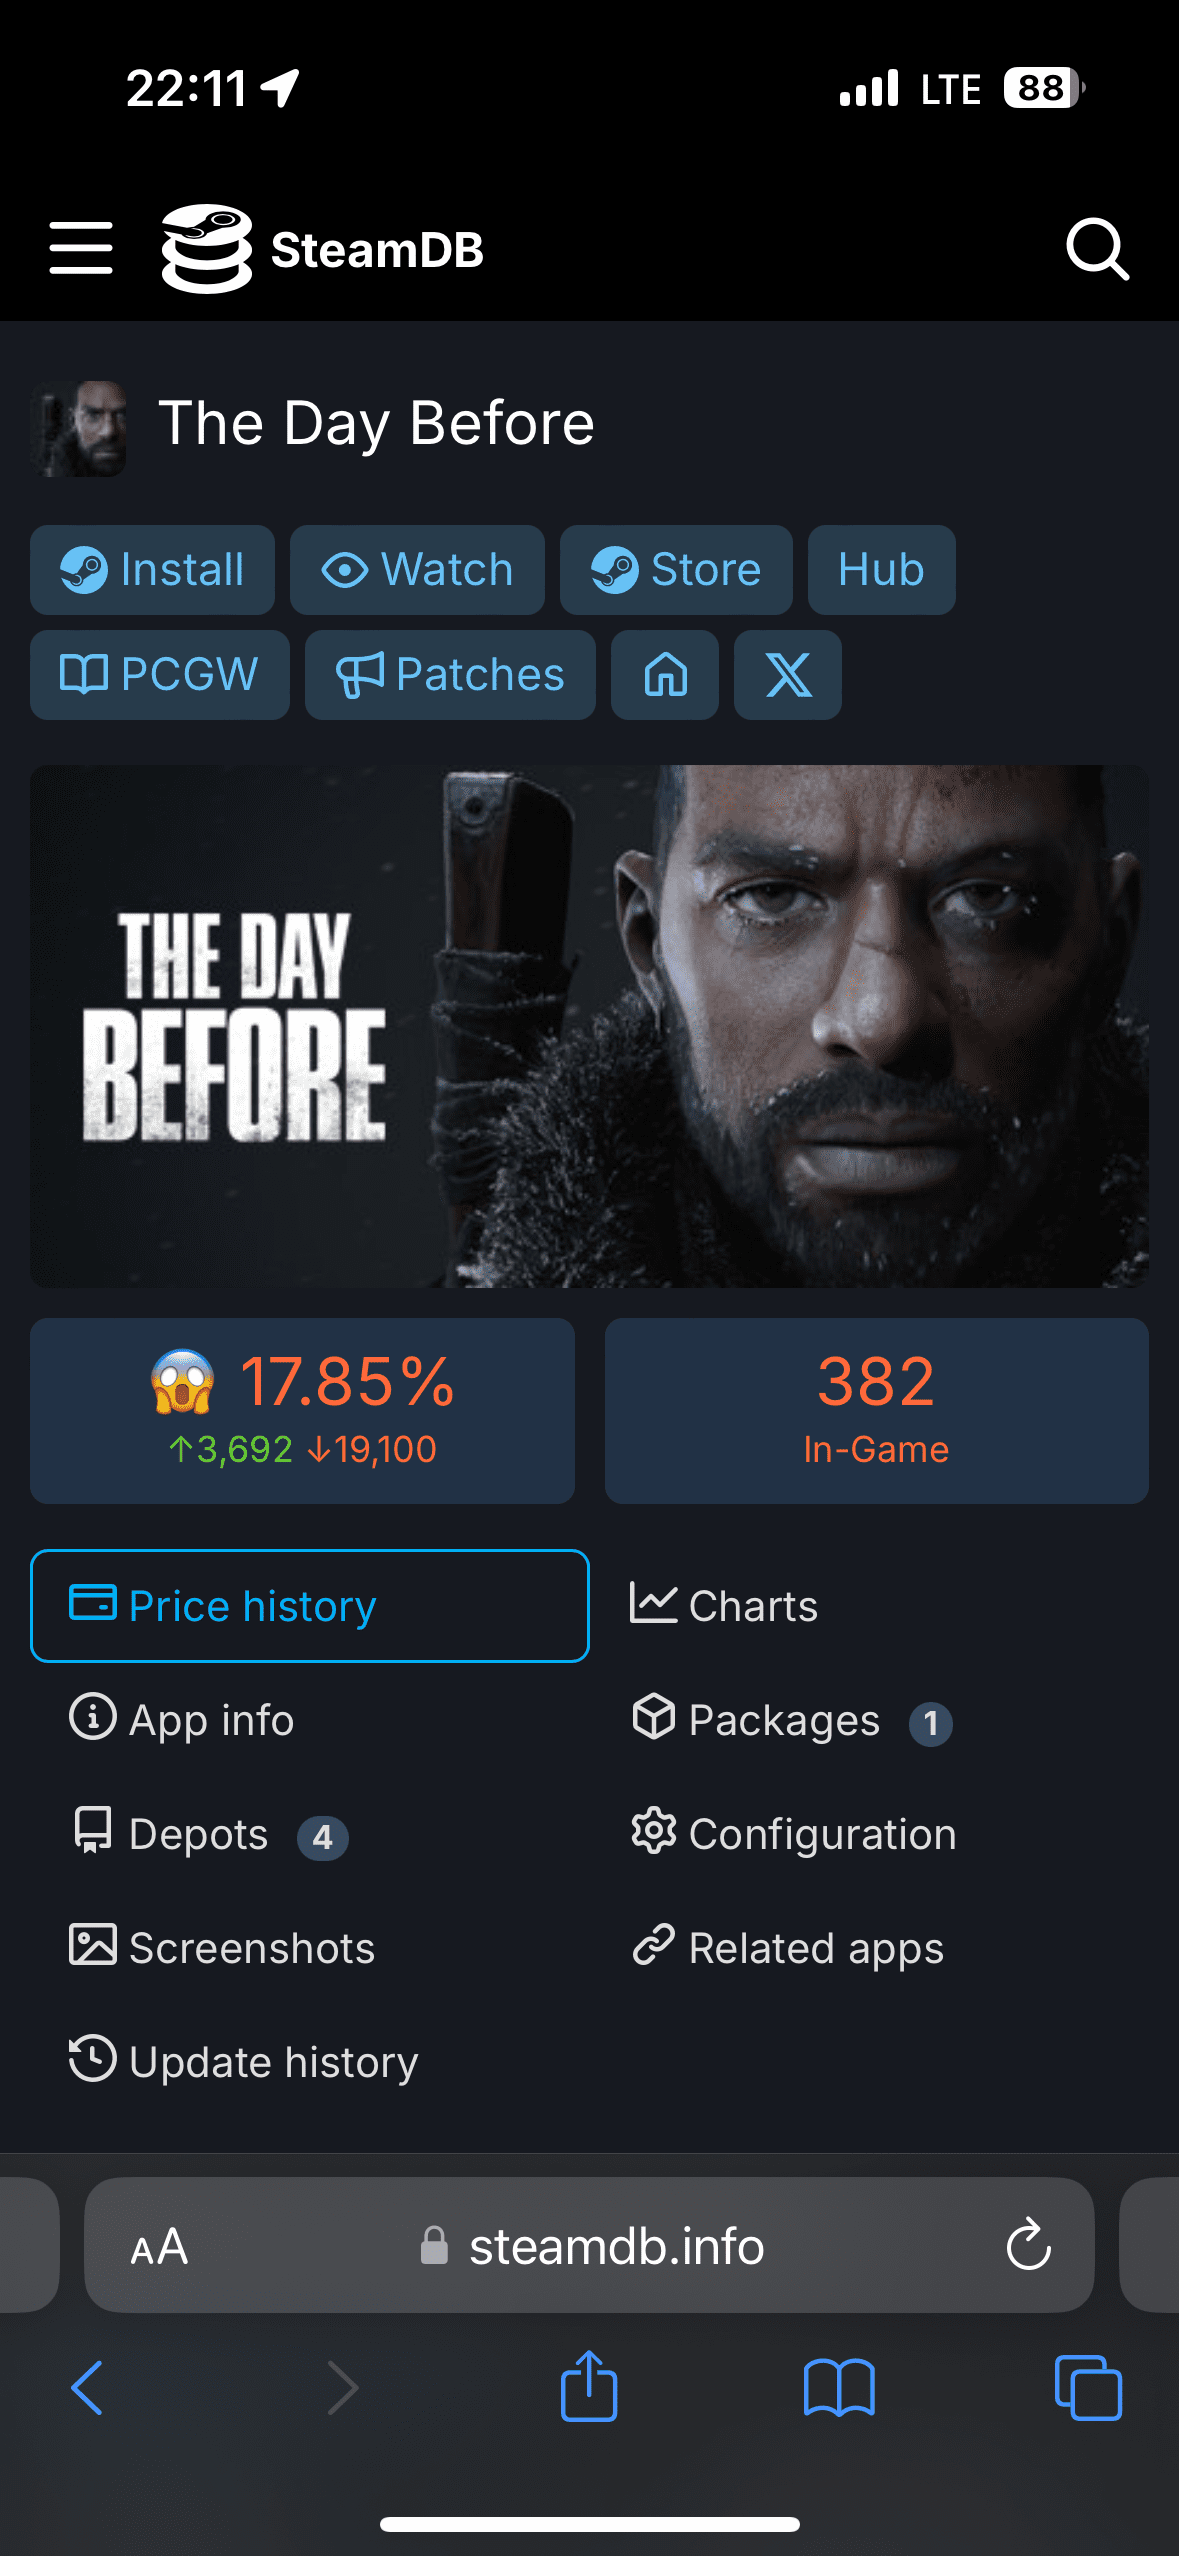Open the hamburger navigation menu
1179x2556 pixels.
point(81,248)
